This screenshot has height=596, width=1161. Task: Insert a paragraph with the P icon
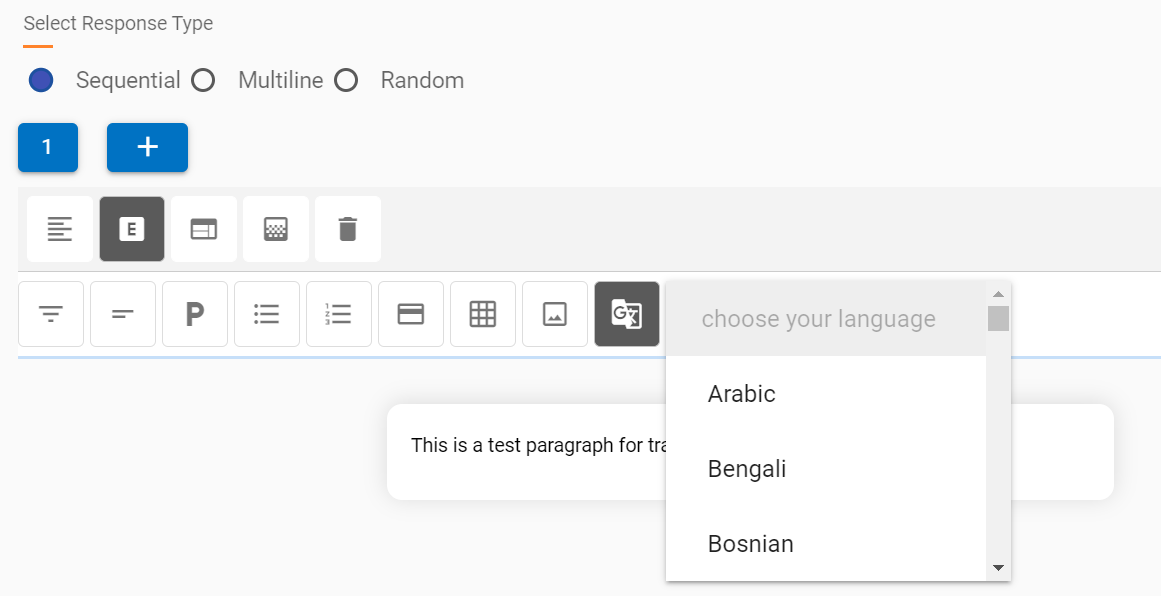pyautogui.click(x=195, y=314)
